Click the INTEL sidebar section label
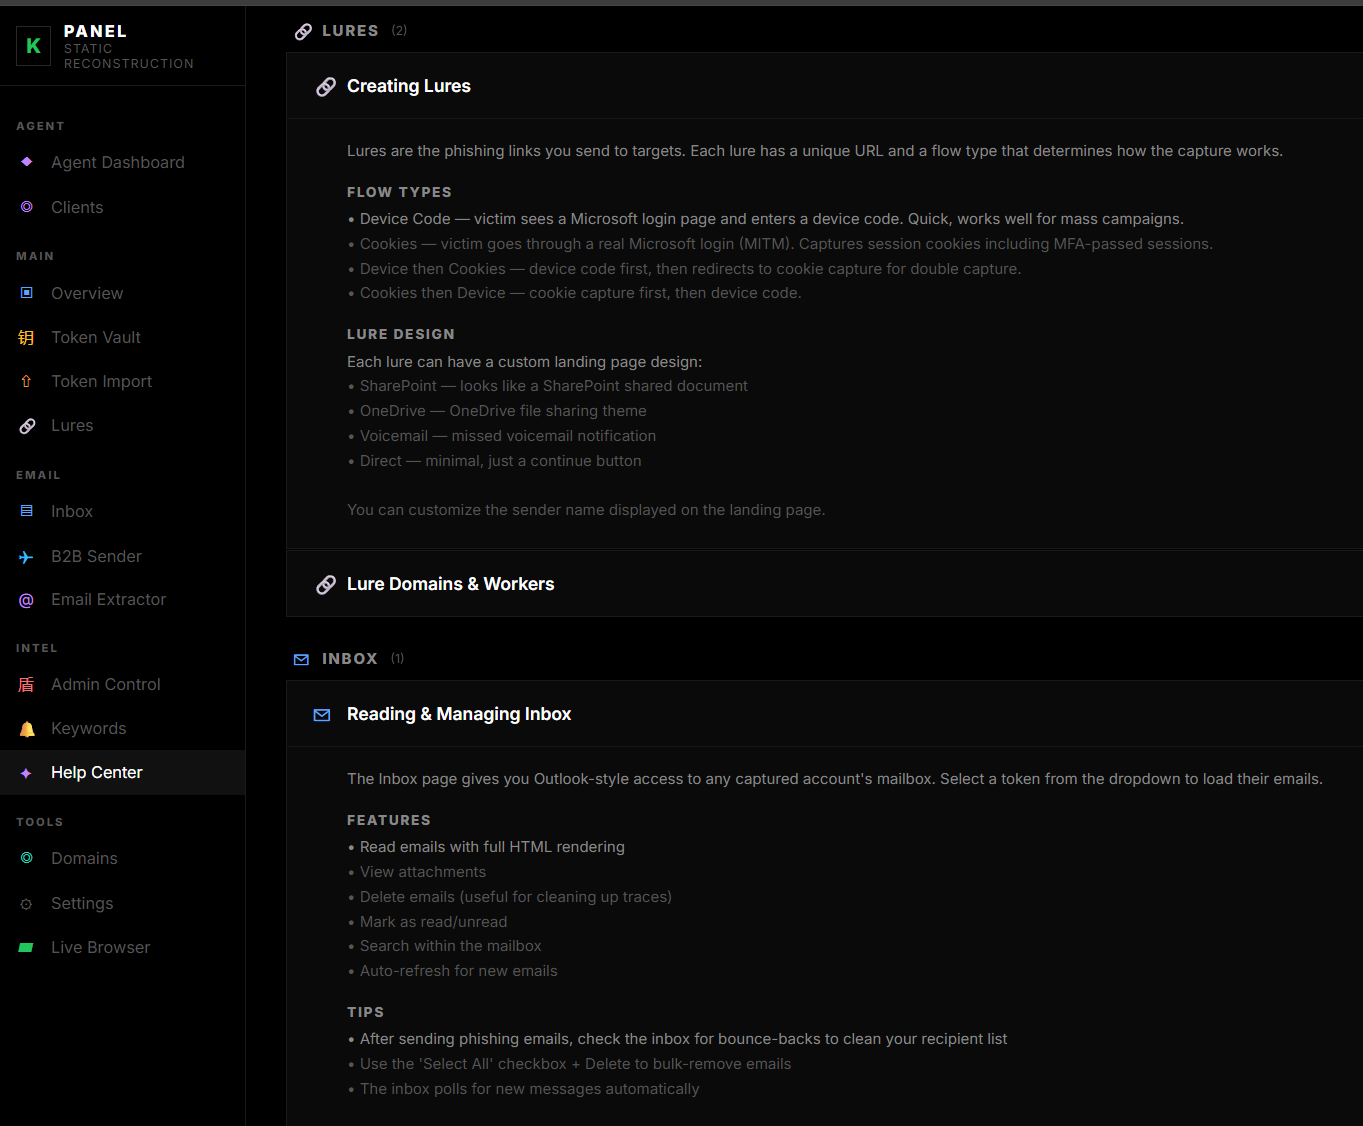This screenshot has height=1126, width=1363. 37,648
